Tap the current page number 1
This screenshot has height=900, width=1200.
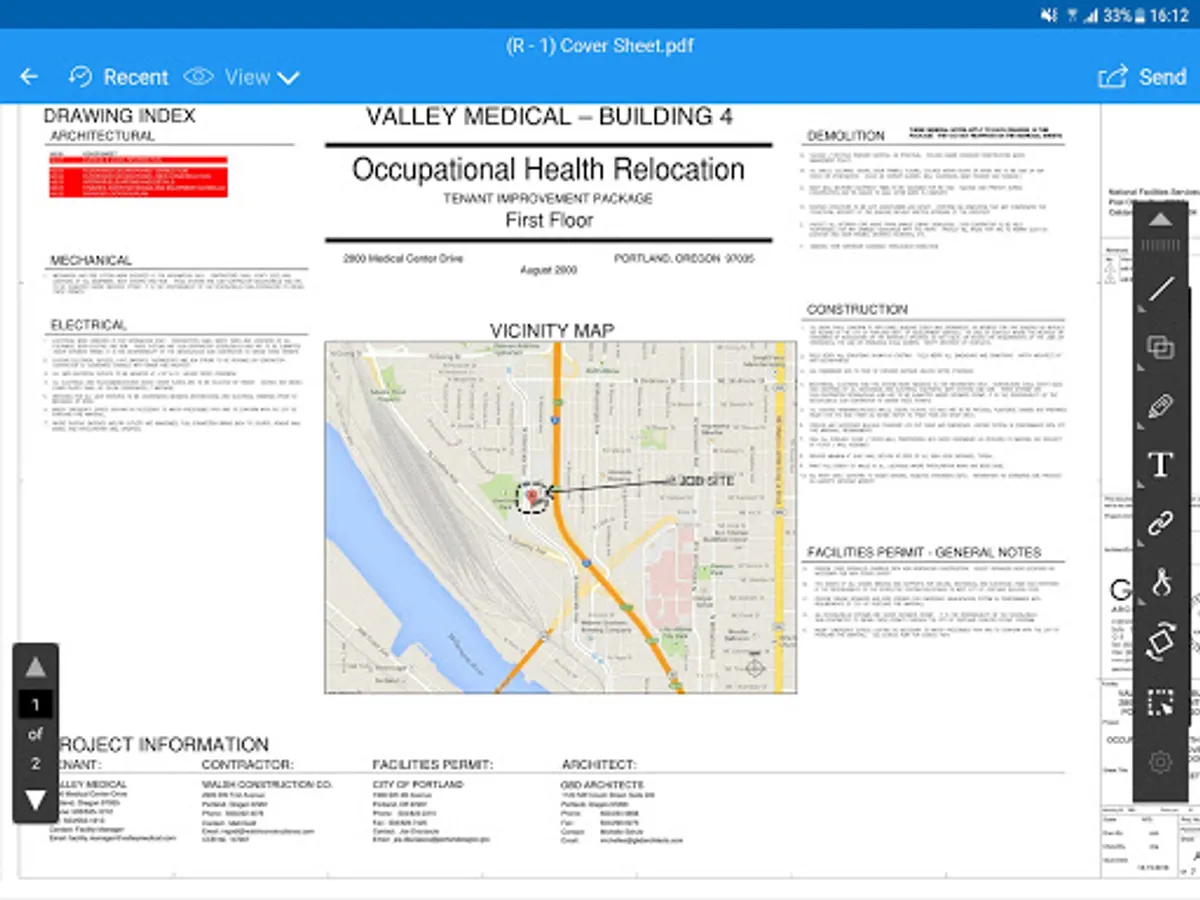pyautogui.click(x=35, y=705)
